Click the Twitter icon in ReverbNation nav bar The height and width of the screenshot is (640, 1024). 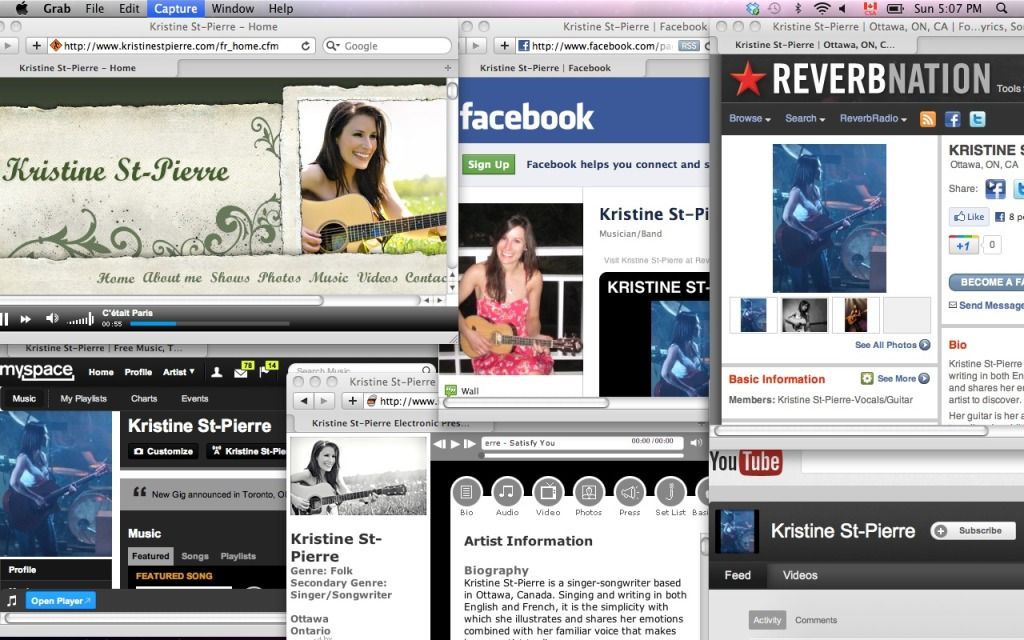click(978, 119)
